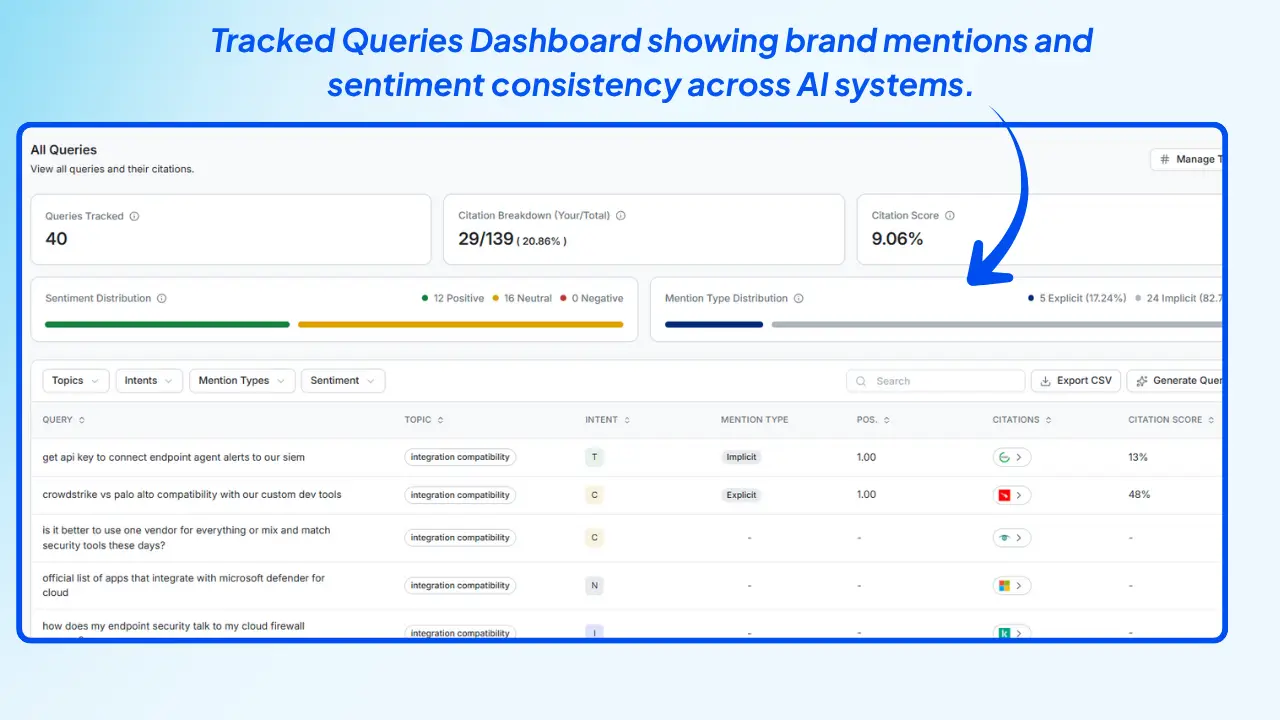Click the eye-shaped citation icon on vendor row
This screenshot has height=720, width=1280.
[x=1005, y=537]
